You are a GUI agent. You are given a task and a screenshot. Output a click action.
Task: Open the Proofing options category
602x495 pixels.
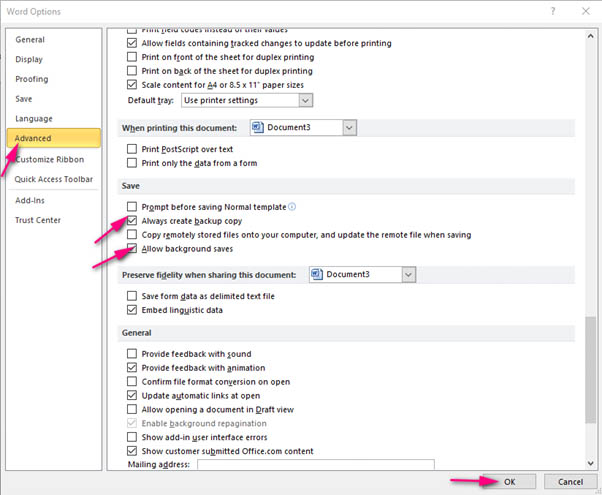pos(53,79)
